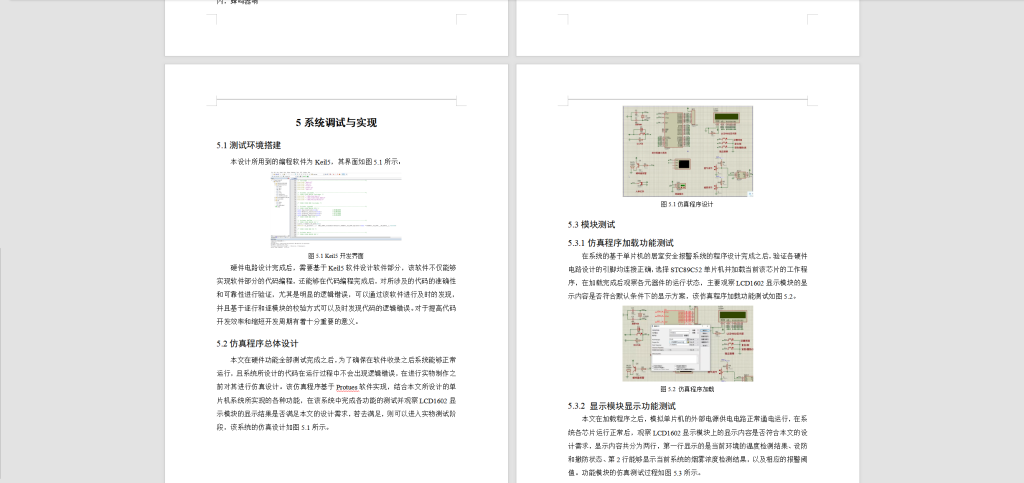Click the line starting "本设计所用到的编程软件为 Keil5"
Image resolution: width=1024 pixels, height=483 pixels.
tap(315, 161)
